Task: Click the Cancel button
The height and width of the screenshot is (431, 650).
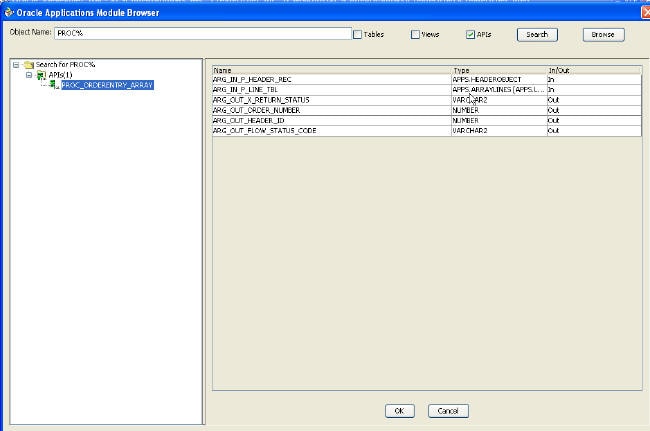Action: pos(448,411)
